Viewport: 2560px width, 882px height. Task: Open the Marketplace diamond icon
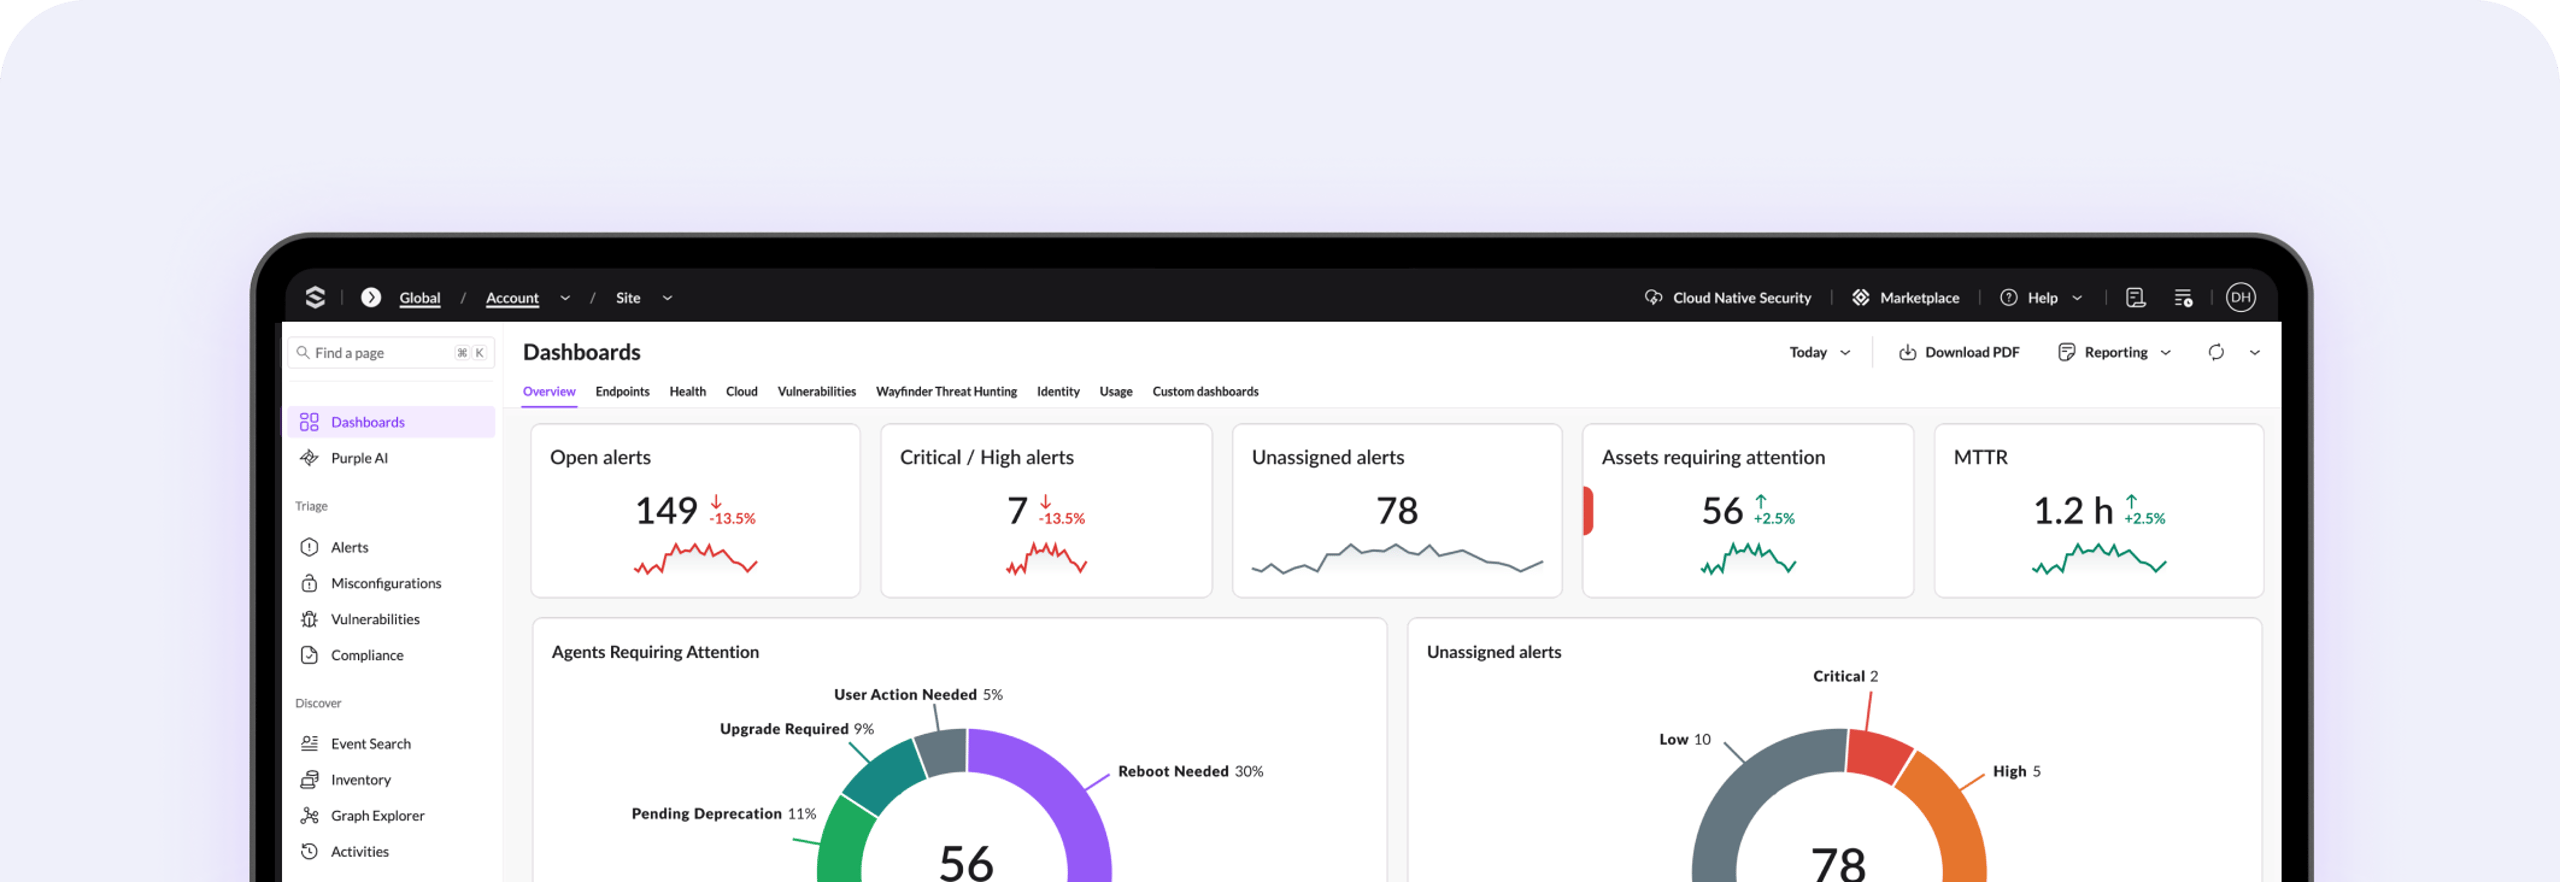(x=1860, y=297)
